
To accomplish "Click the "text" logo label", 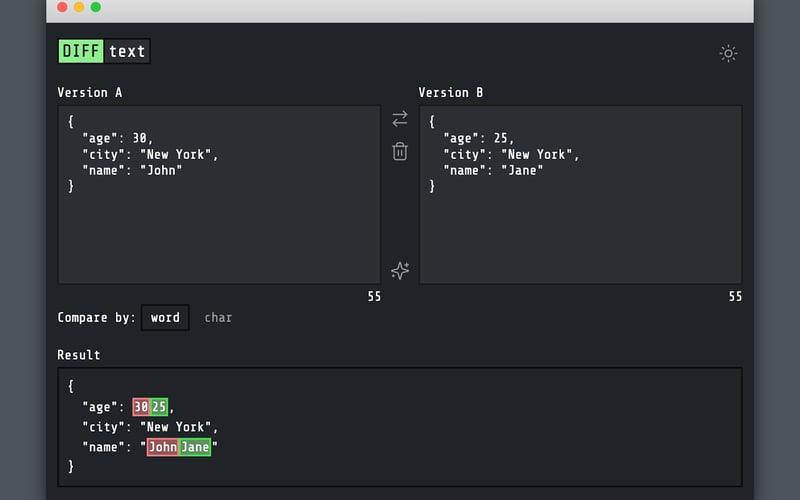I will point(127,51).
